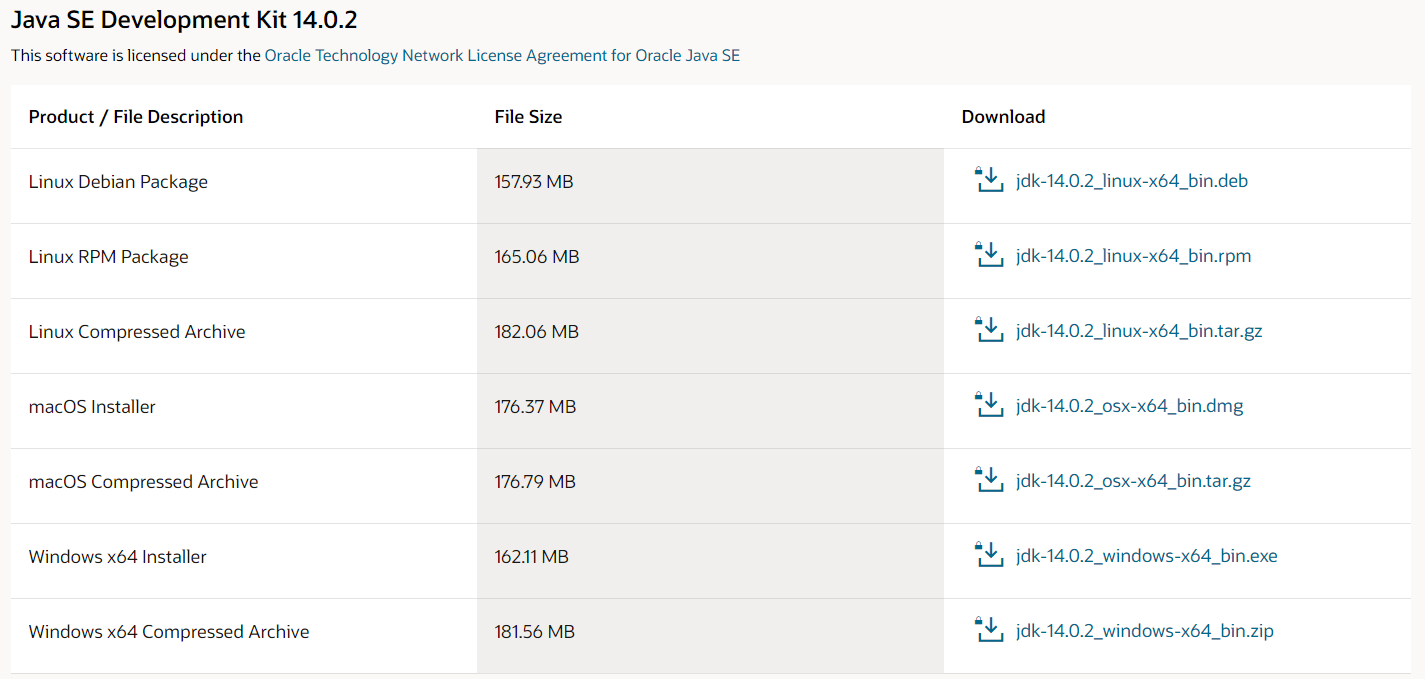
Task: Click the Java SE Development Kit 14.0.2 heading
Action: [x=184, y=19]
